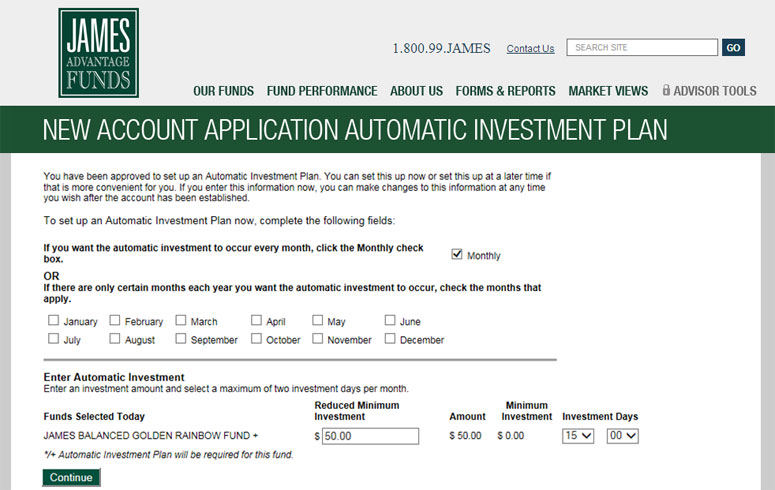Screen dimensions: 775x490
Task: Tick the July checkbox
Action: coord(53,339)
